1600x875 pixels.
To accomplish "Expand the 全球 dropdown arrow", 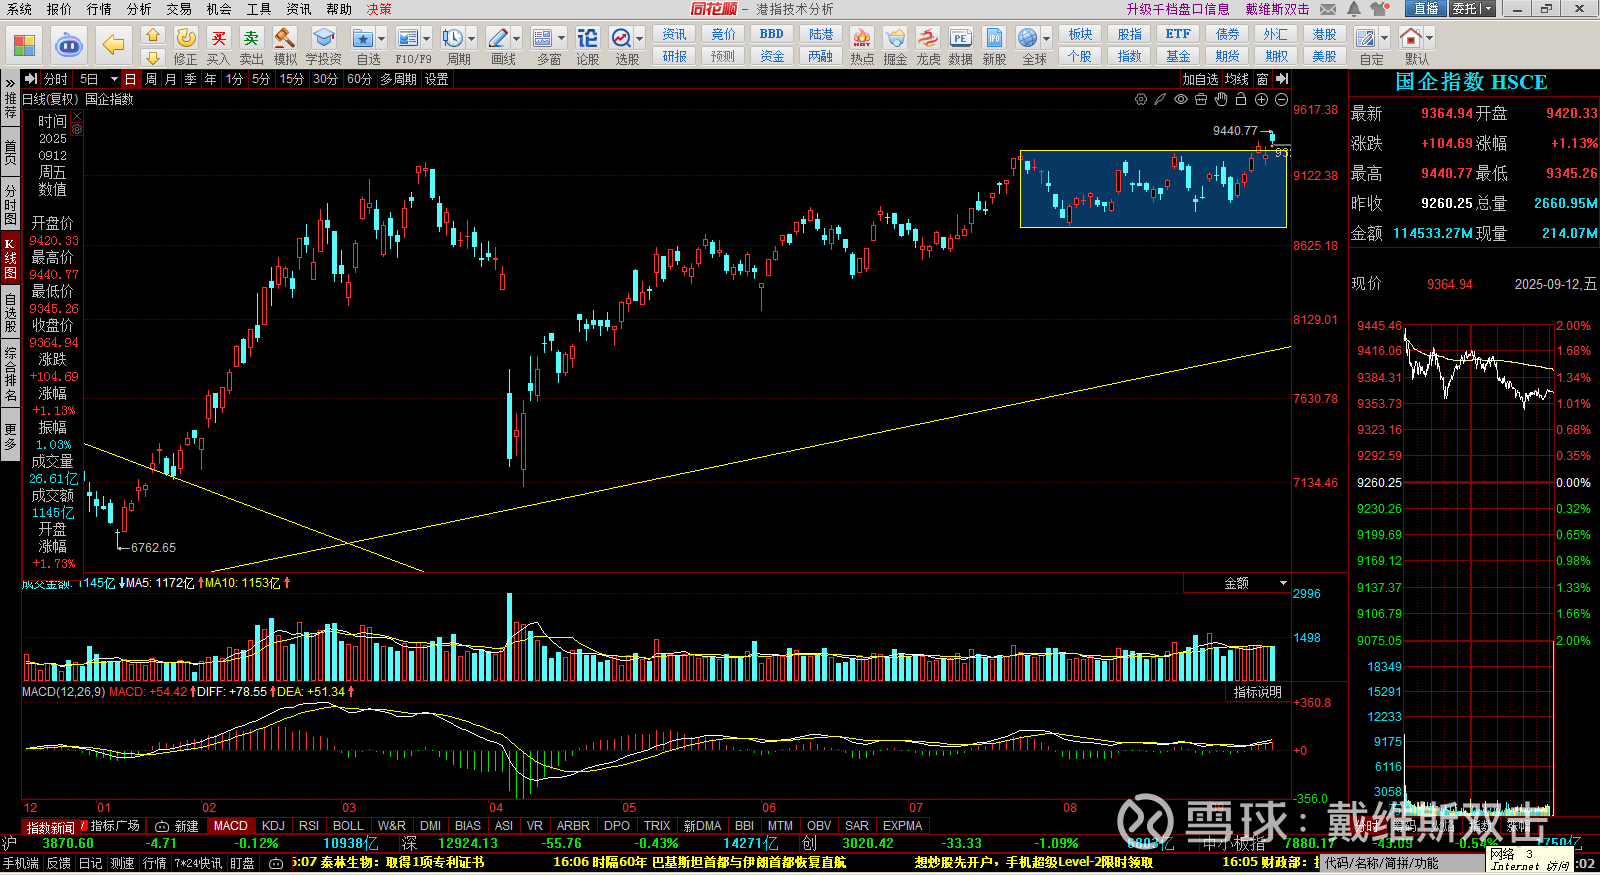I will click(x=1046, y=39).
